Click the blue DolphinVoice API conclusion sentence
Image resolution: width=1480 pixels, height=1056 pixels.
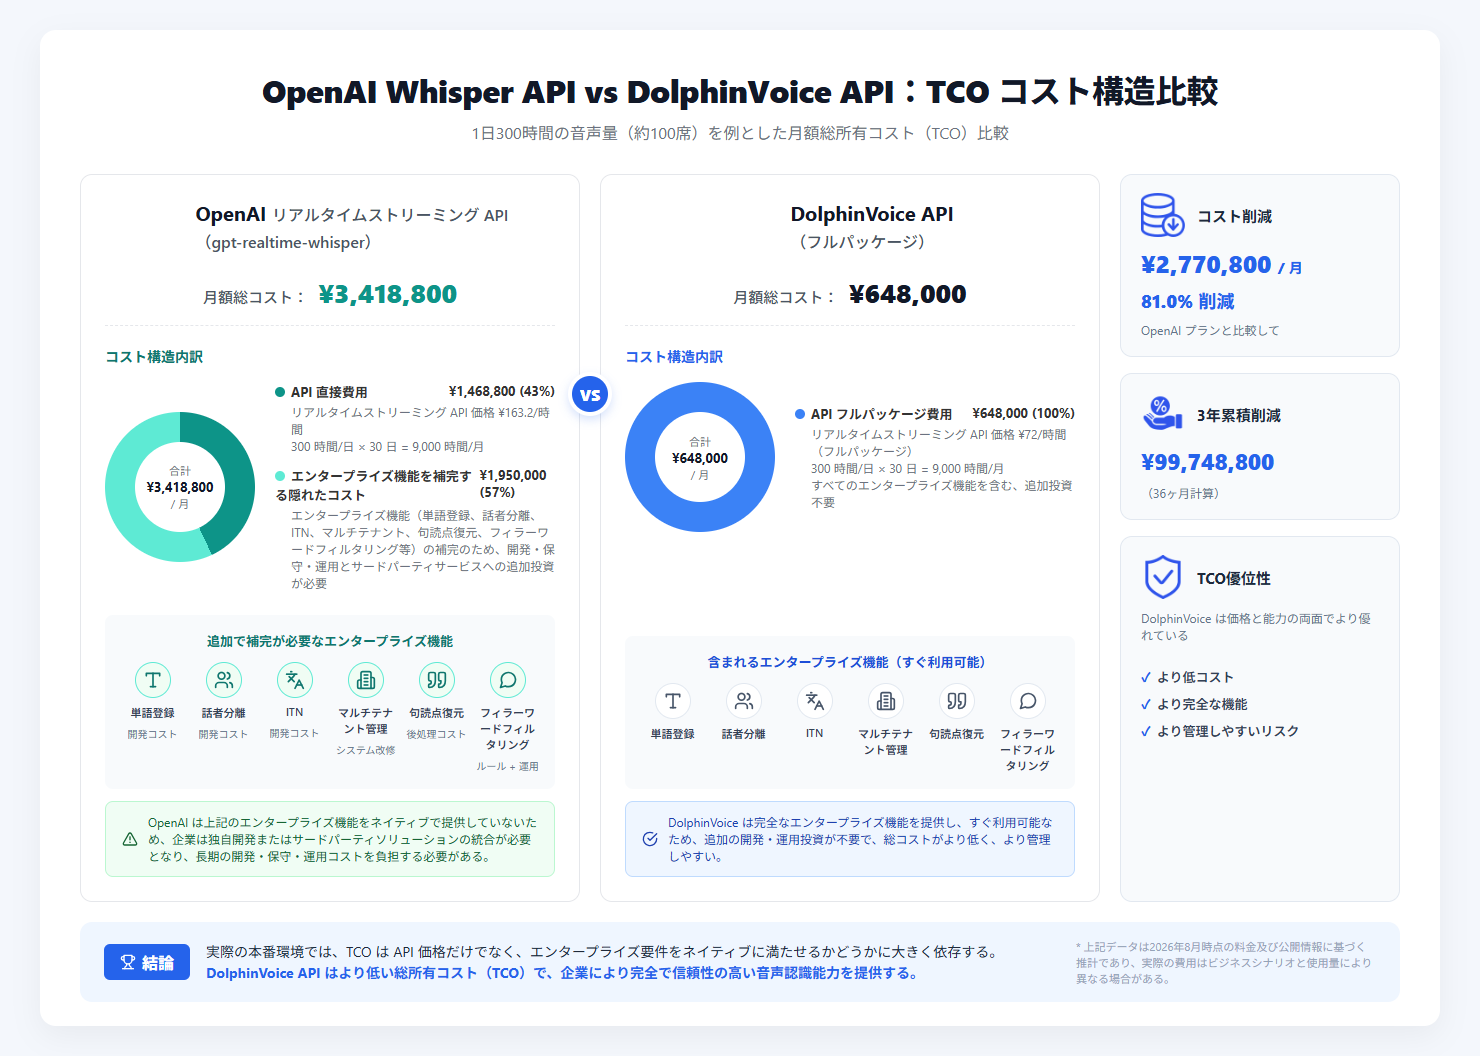pos(562,973)
